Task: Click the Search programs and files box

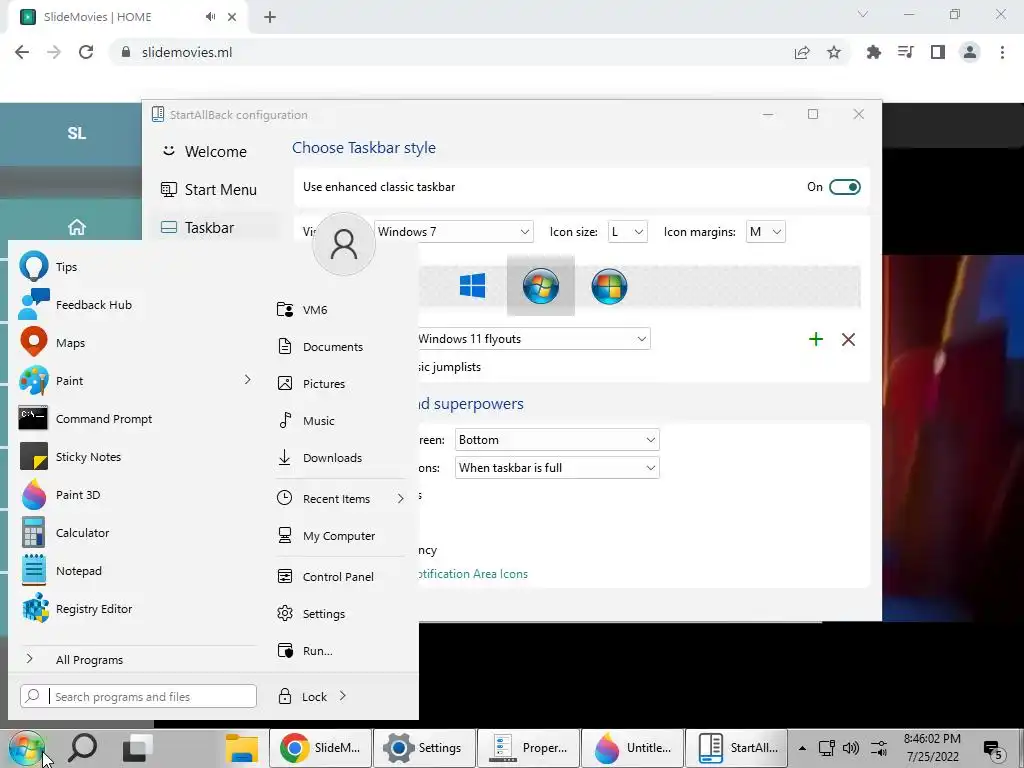Action: coord(138,696)
